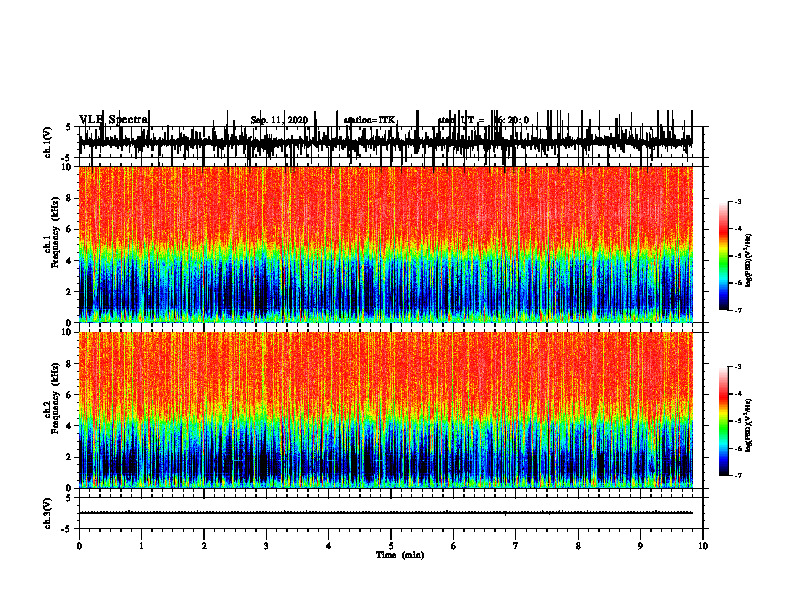Click the '6' kHz tick on ch.2 axis

click(x=70, y=395)
